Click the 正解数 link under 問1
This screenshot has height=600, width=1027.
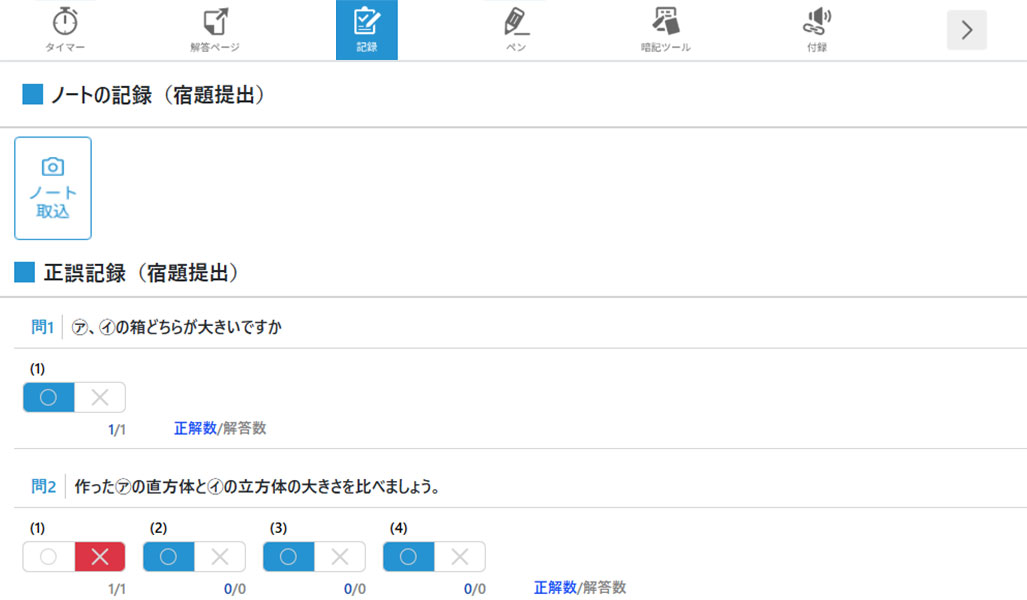195,428
